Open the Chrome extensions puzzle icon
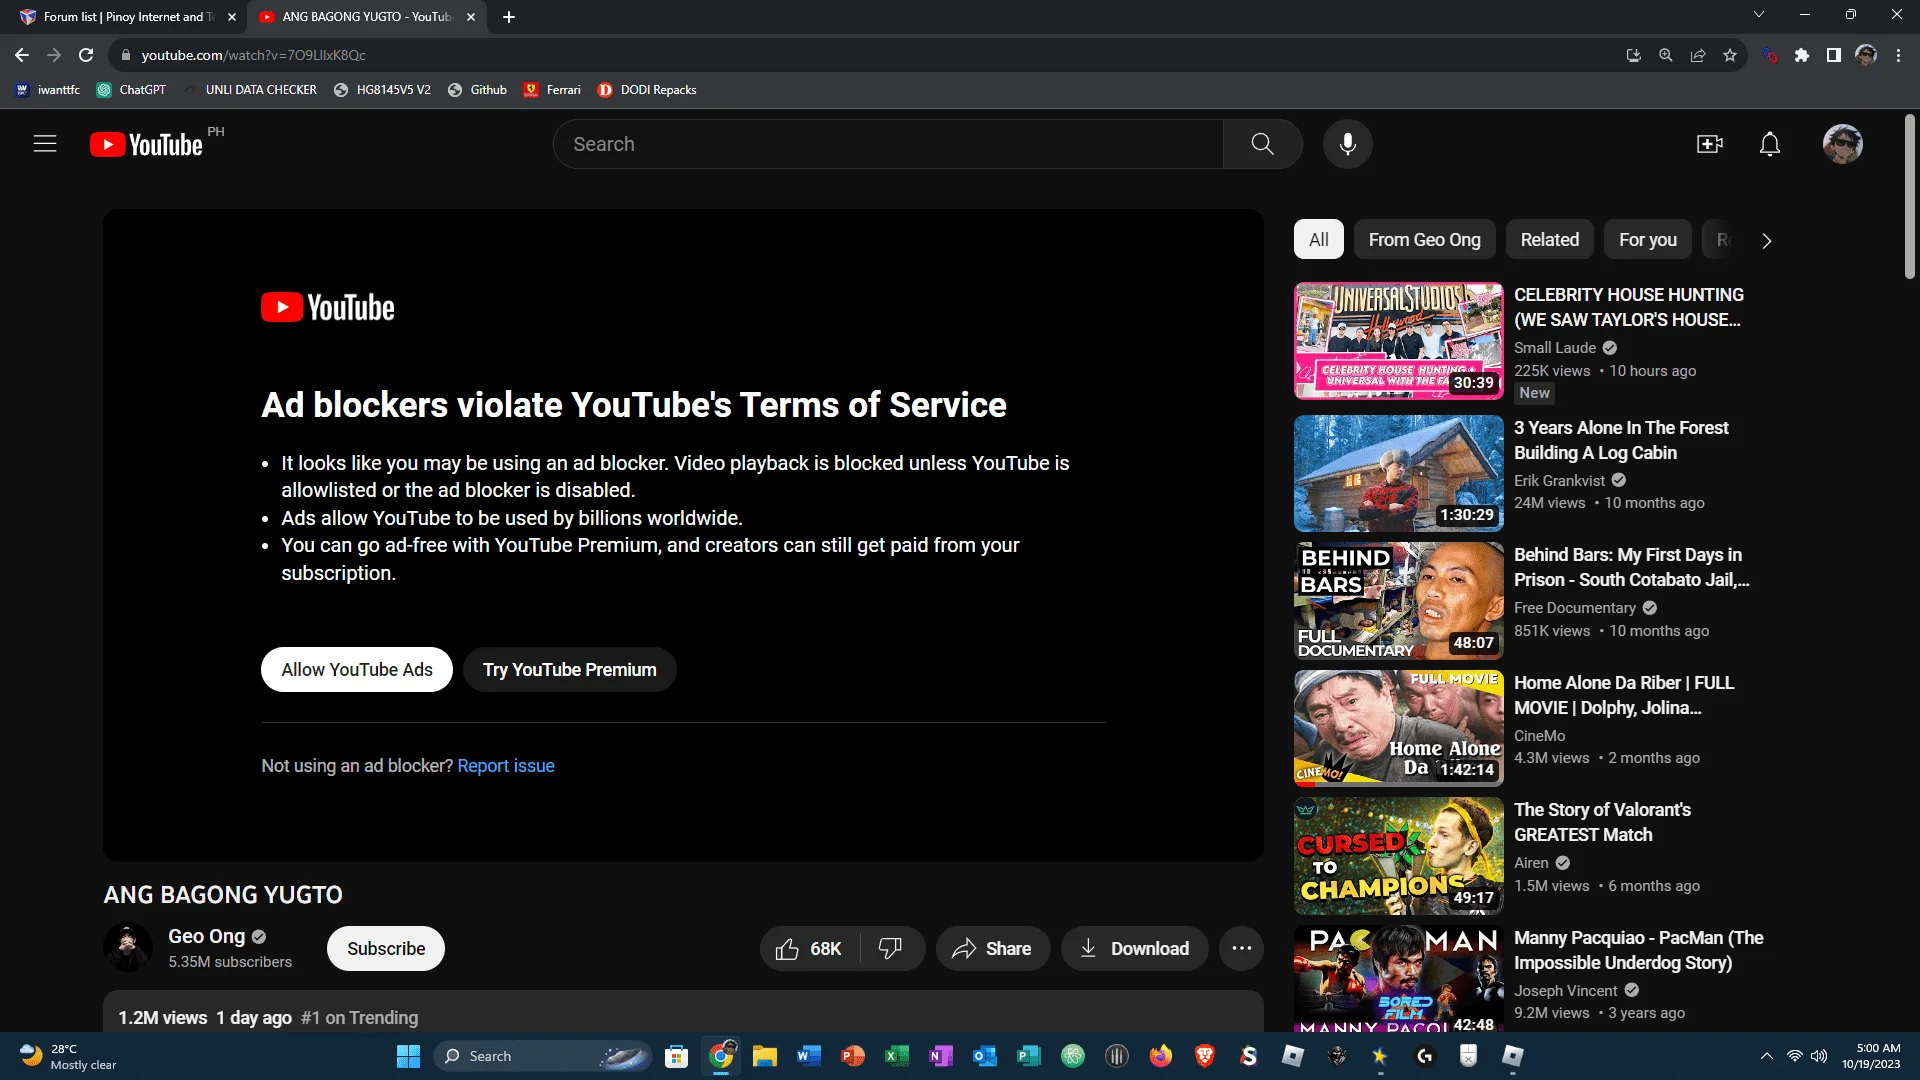 point(1802,55)
